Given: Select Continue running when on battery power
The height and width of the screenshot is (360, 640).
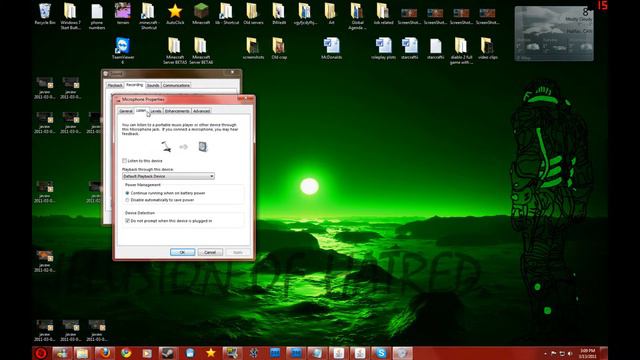Looking at the screenshot, I should click(127, 193).
